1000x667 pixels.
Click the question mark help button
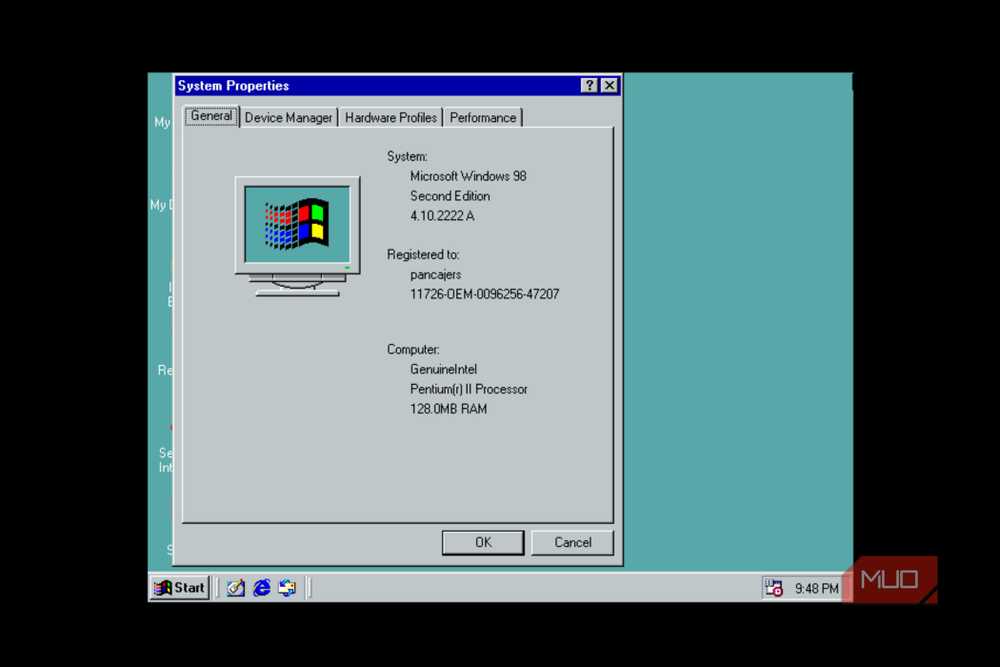(589, 85)
